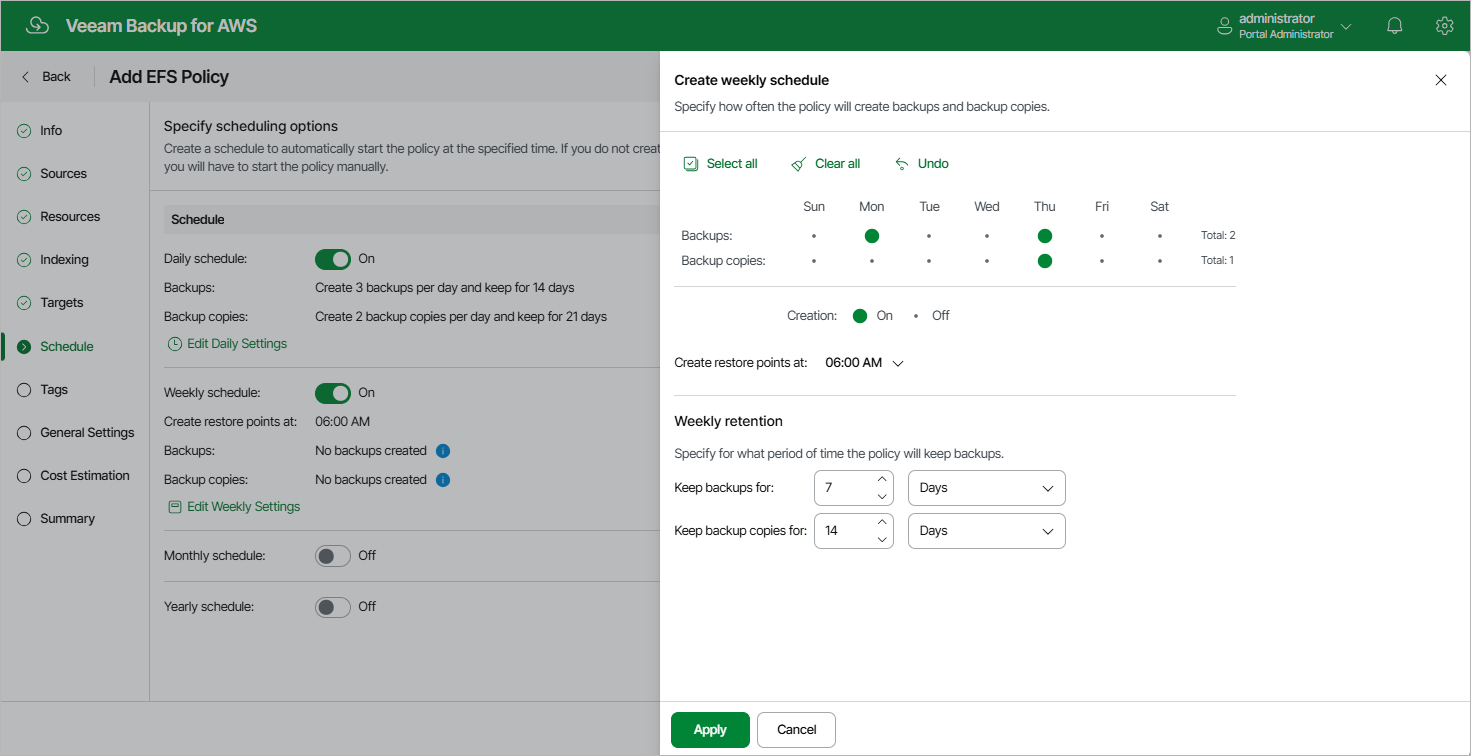Image resolution: width=1471 pixels, height=756 pixels.
Task: Open the General Settings wizard step
Action: coord(87,433)
